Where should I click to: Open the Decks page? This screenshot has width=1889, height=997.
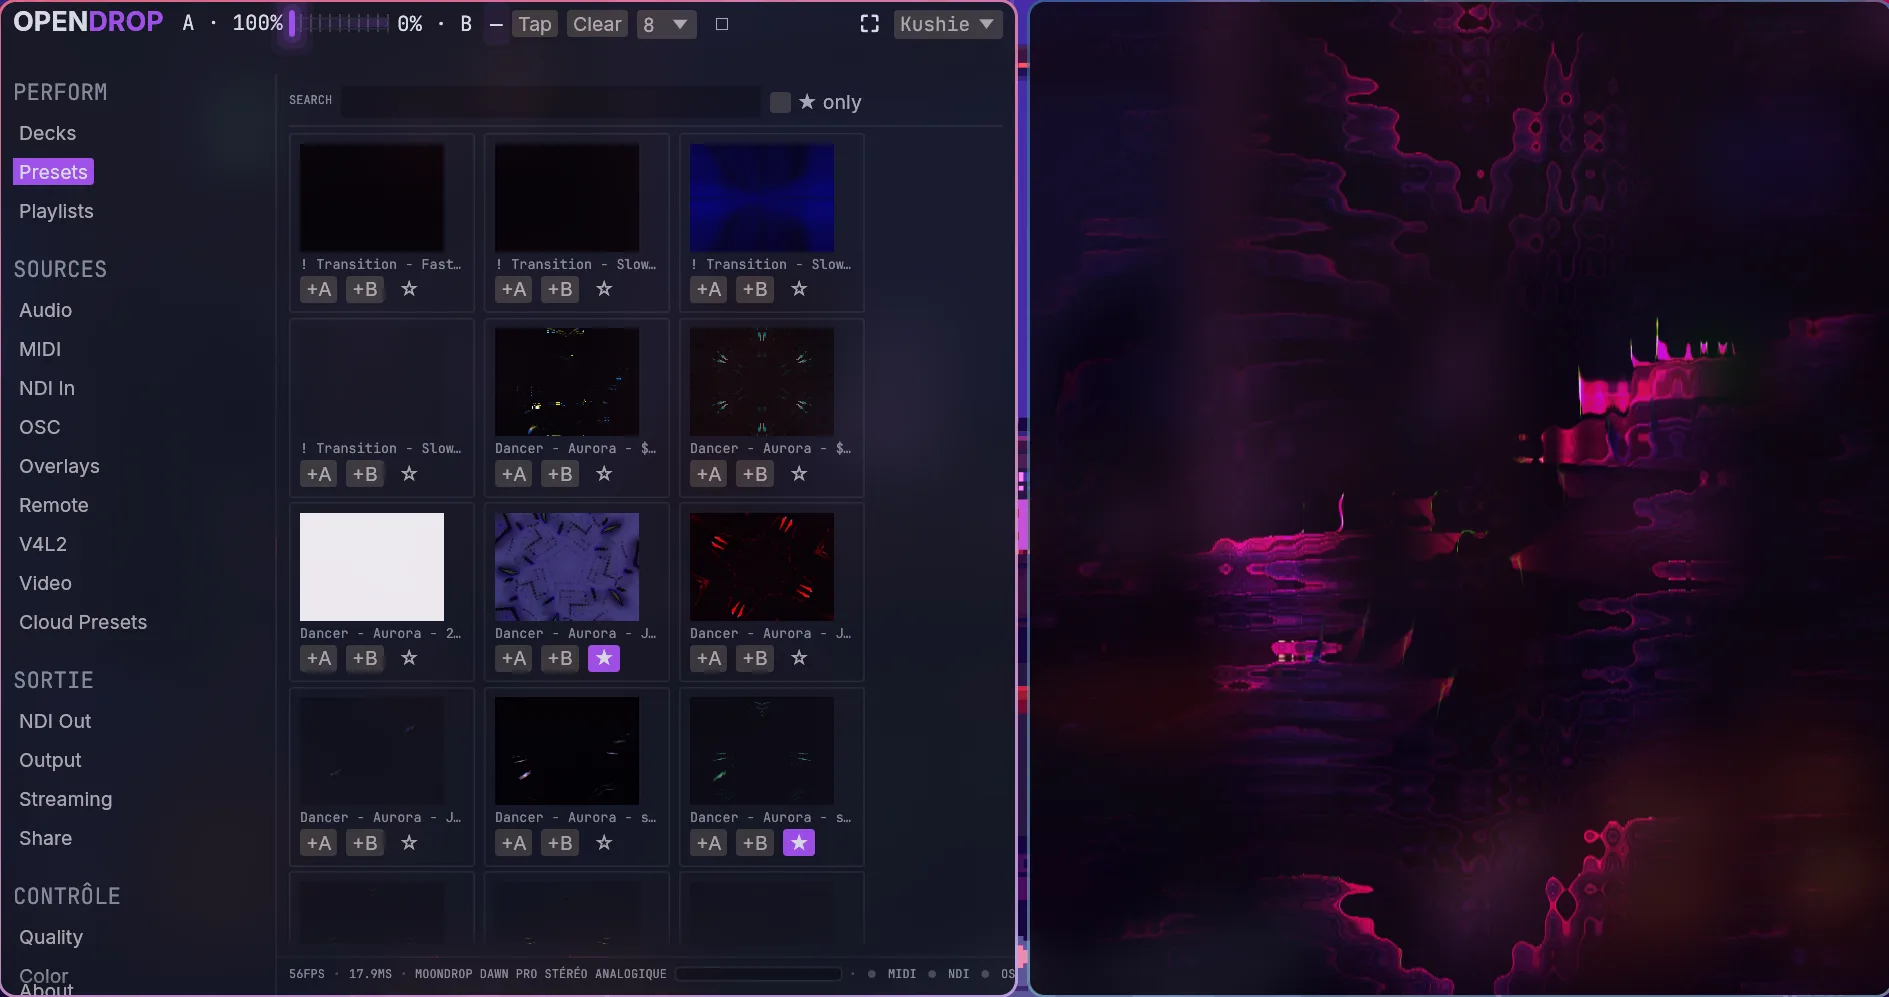pos(47,133)
